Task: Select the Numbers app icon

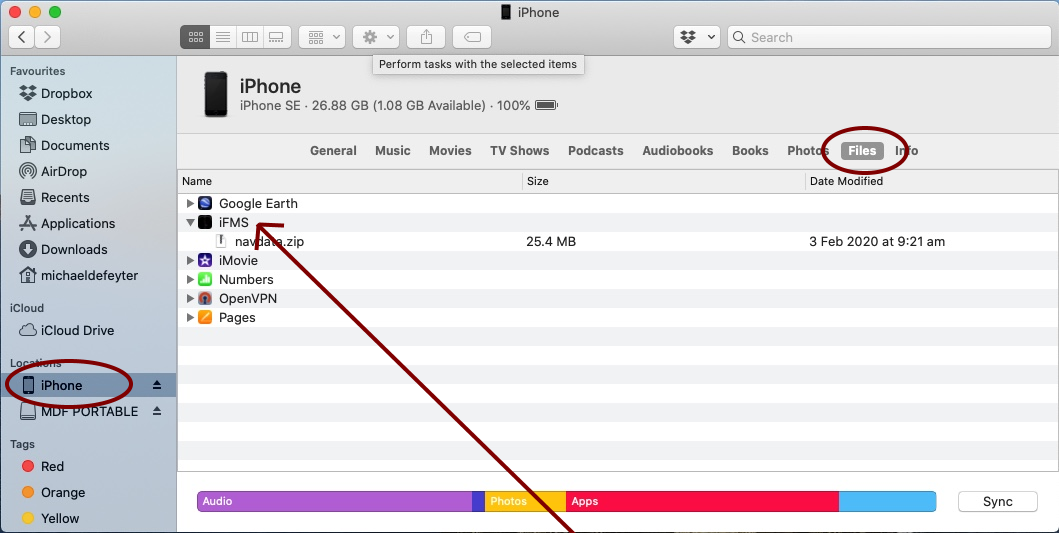Action: (205, 279)
